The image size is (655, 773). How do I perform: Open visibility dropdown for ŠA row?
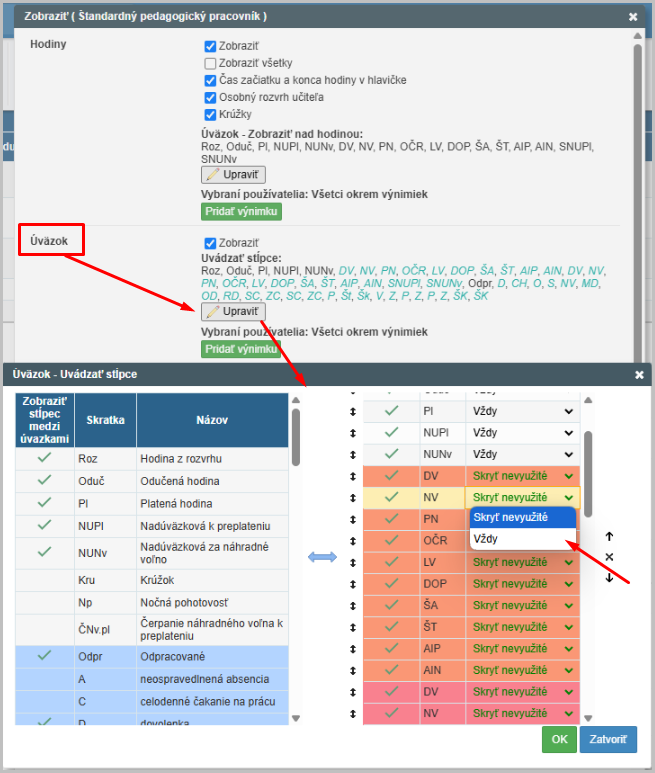522,605
